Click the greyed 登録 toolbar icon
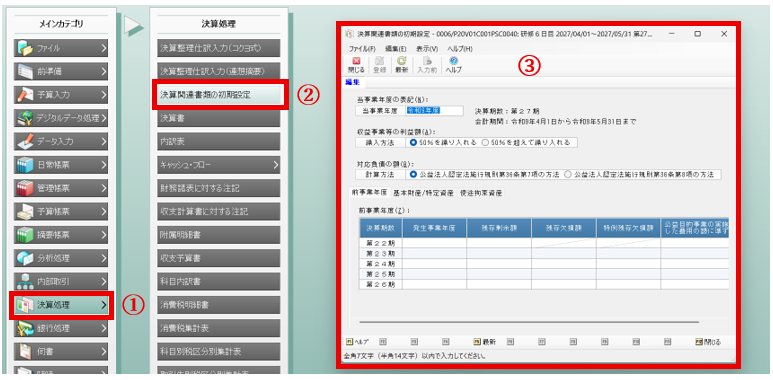 tap(380, 61)
